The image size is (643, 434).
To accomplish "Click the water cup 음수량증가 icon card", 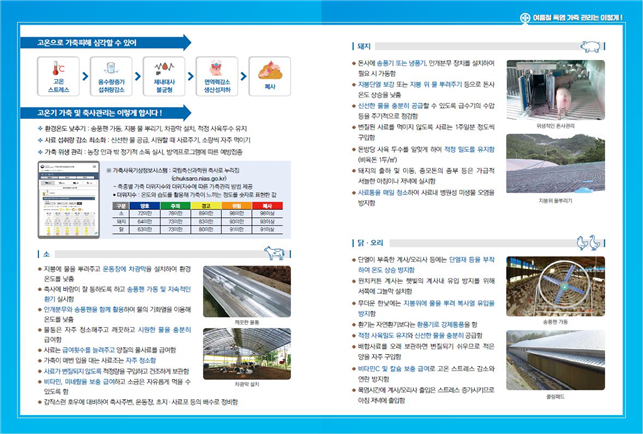I will click(111, 77).
